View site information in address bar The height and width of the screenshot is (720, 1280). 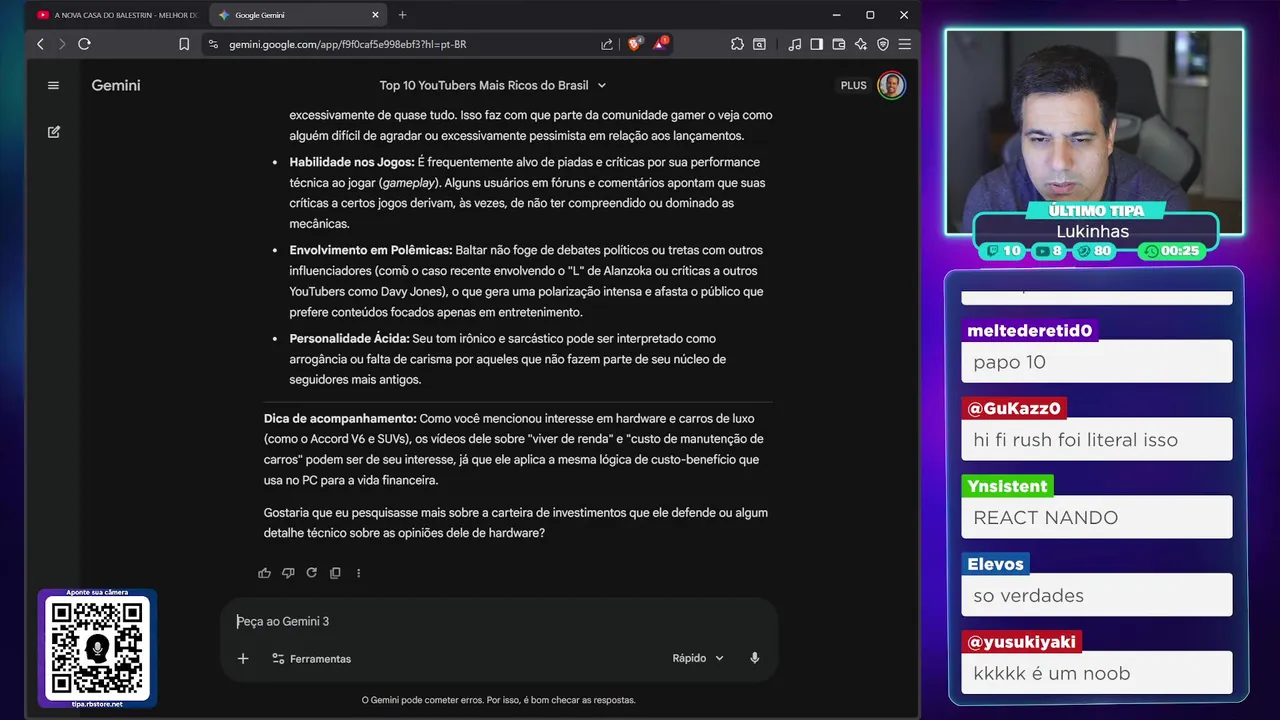pyautogui.click(x=212, y=44)
